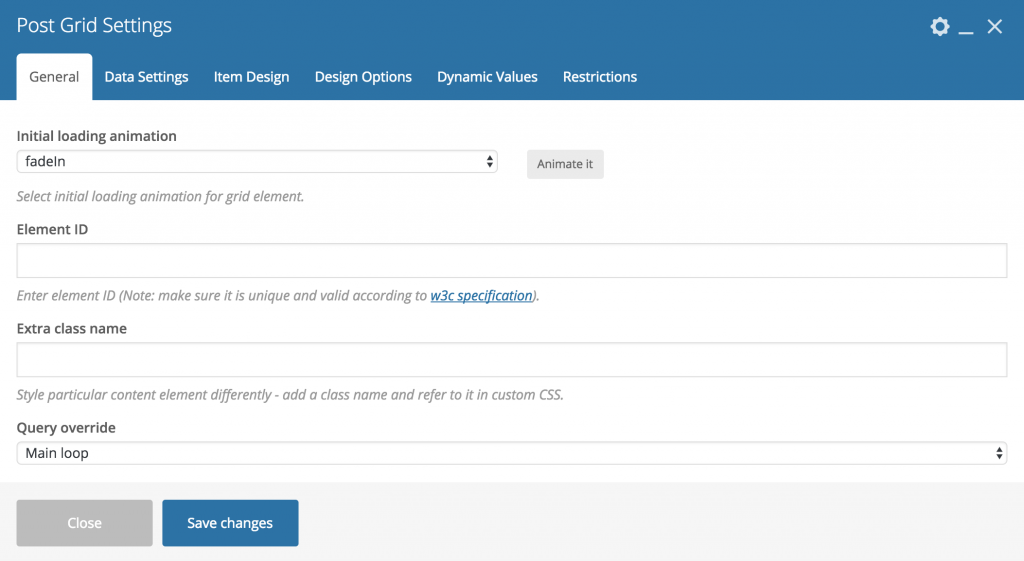
Task: Expand the Query override dropdown
Action: [x=512, y=453]
